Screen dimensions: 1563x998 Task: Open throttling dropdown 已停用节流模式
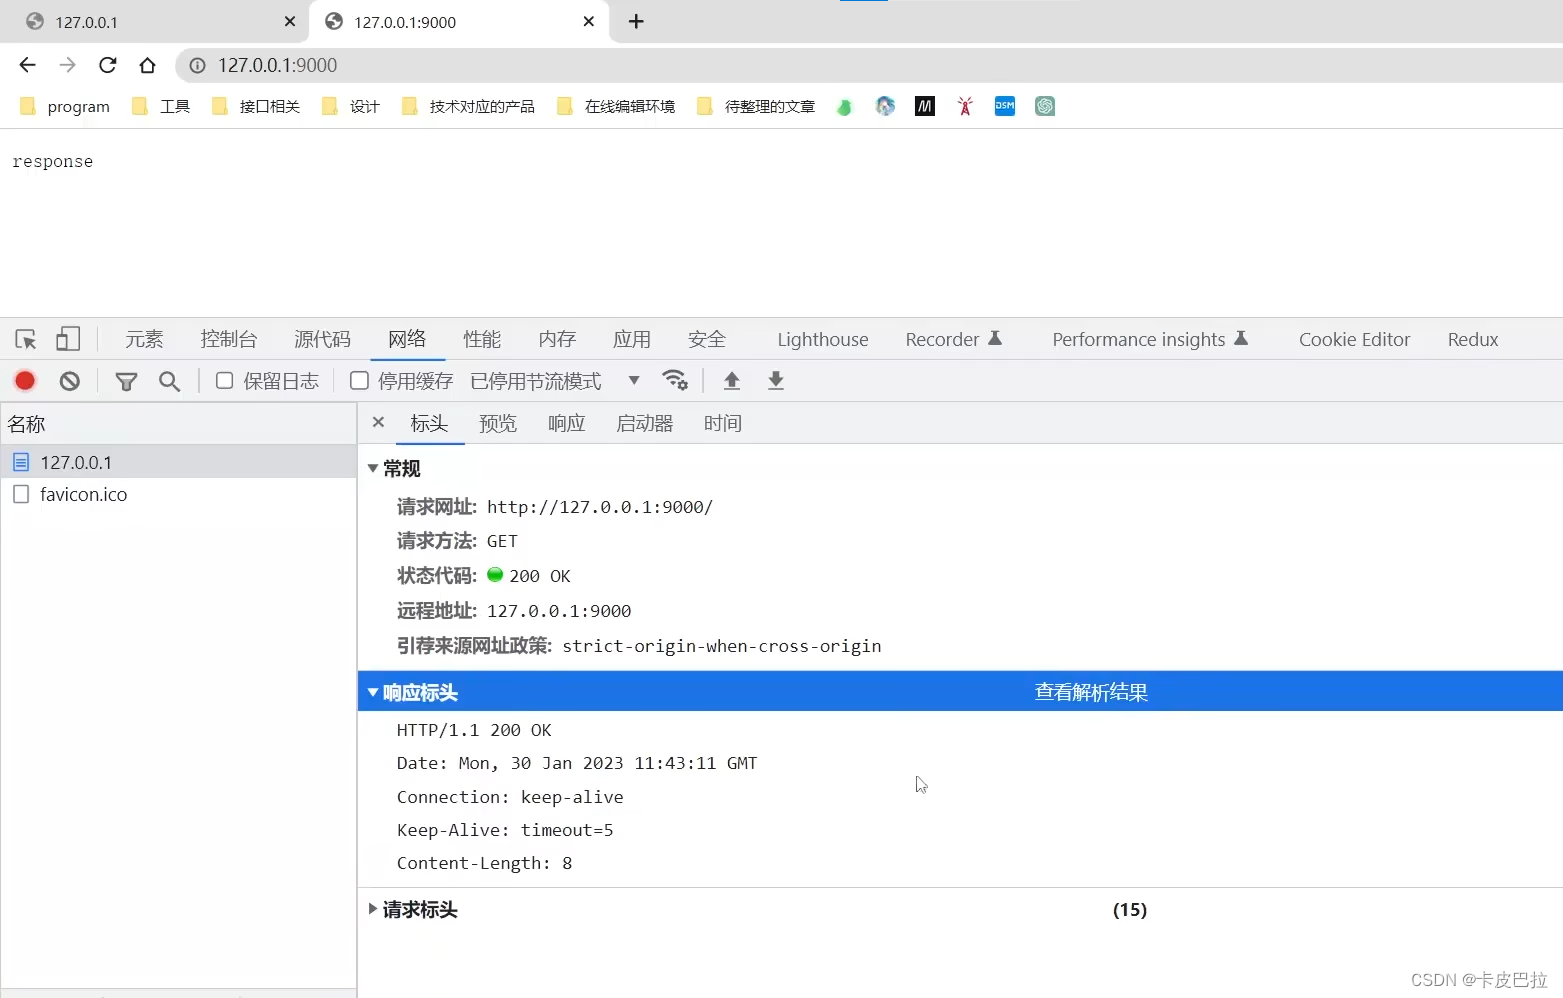point(555,381)
